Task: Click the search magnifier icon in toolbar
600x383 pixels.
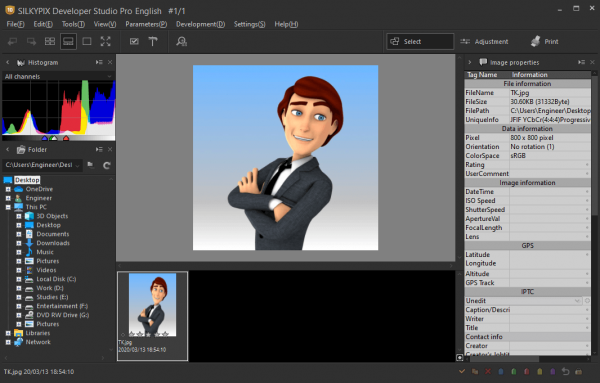Action: (181, 41)
